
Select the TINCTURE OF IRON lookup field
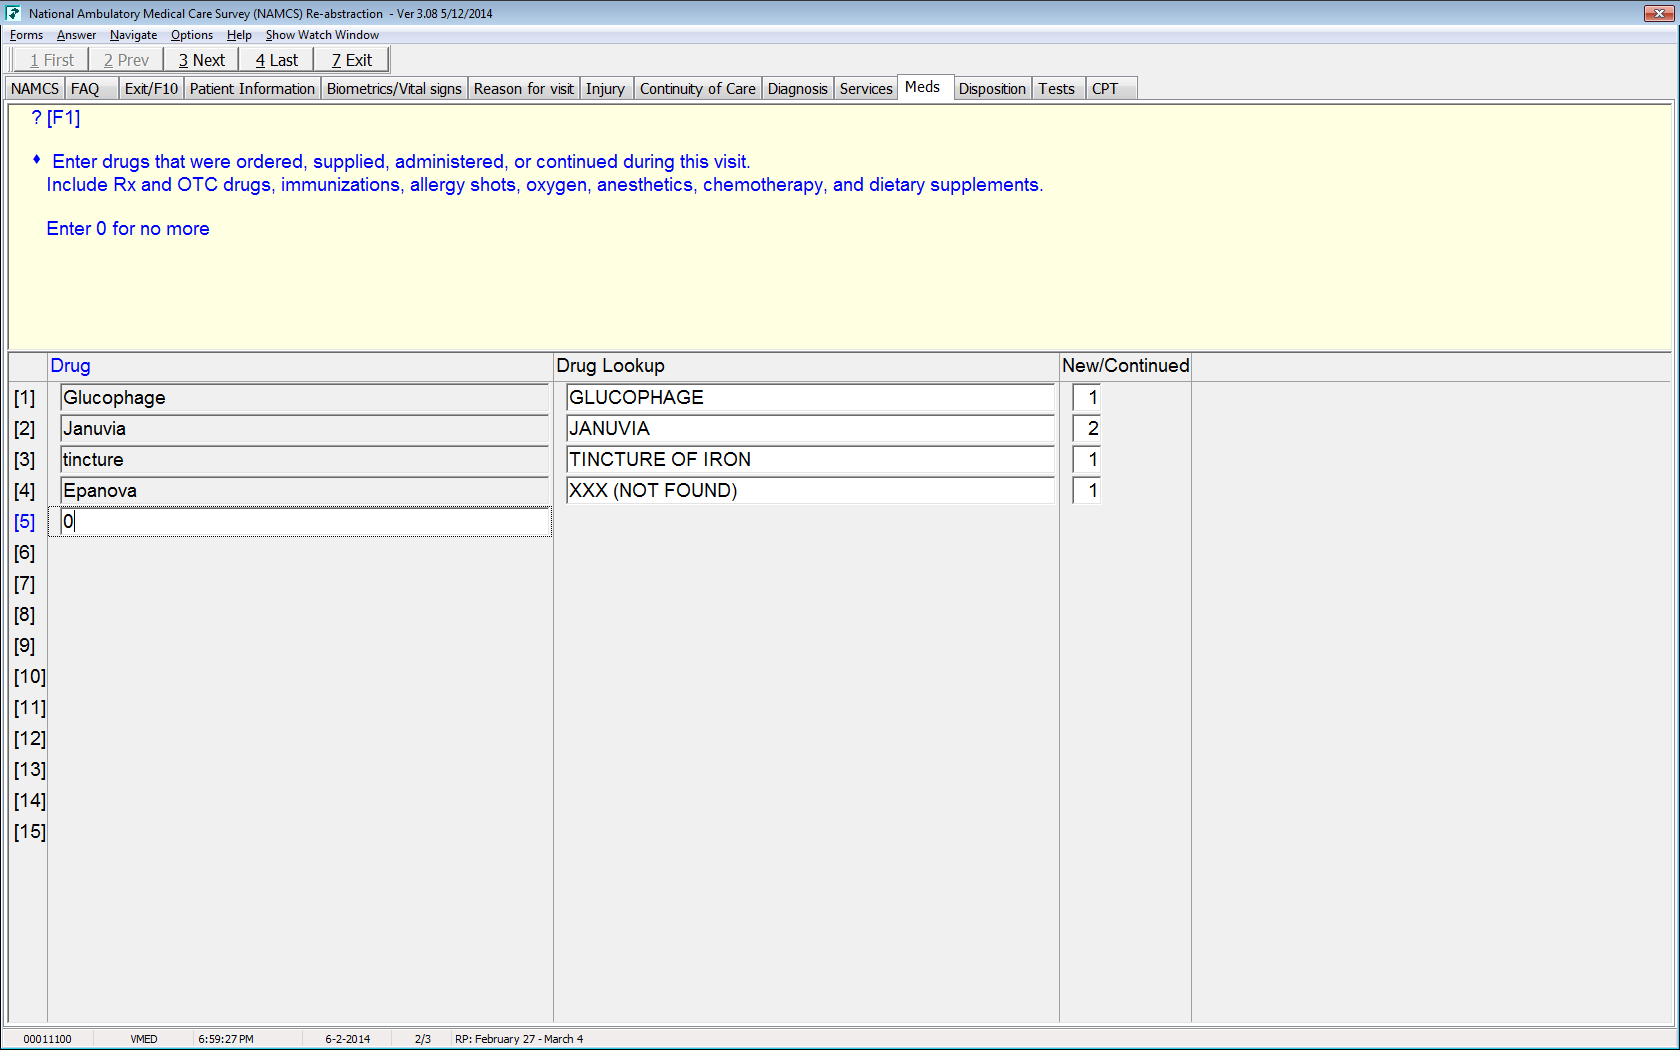point(810,460)
